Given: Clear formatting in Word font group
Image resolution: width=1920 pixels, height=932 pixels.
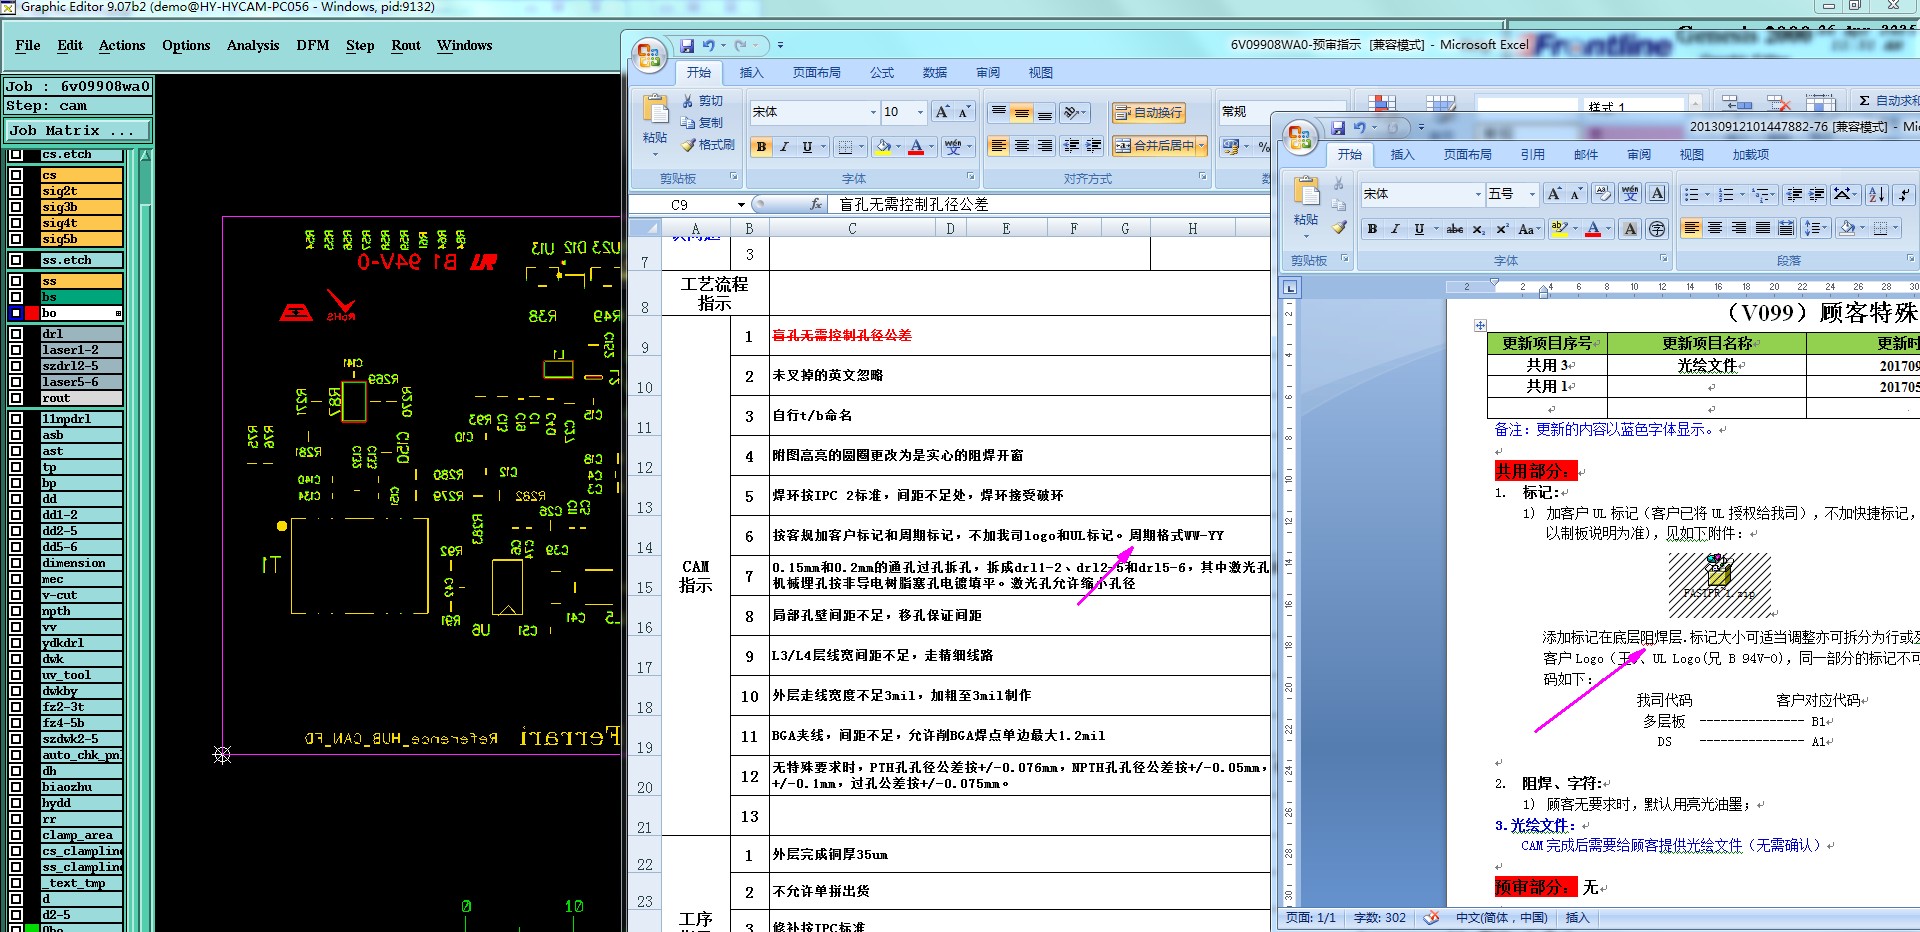Looking at the screenshot, I should (x=1603, y=194).
